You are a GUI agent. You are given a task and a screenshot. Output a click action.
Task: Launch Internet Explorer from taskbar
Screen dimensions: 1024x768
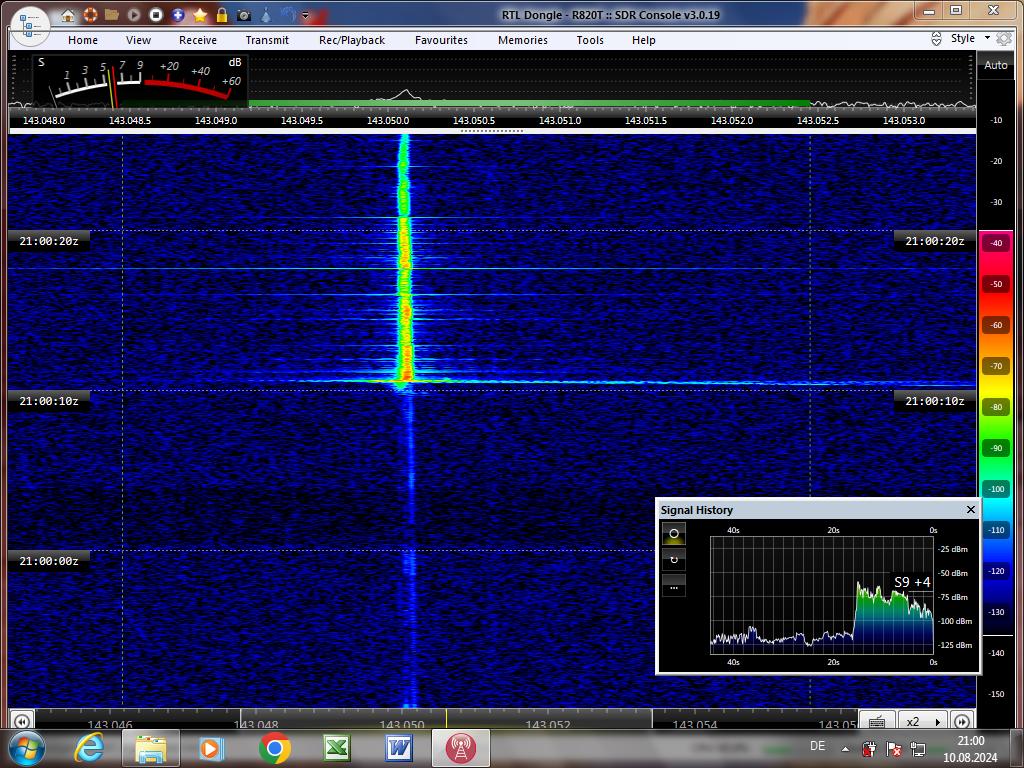coord(90,748)
